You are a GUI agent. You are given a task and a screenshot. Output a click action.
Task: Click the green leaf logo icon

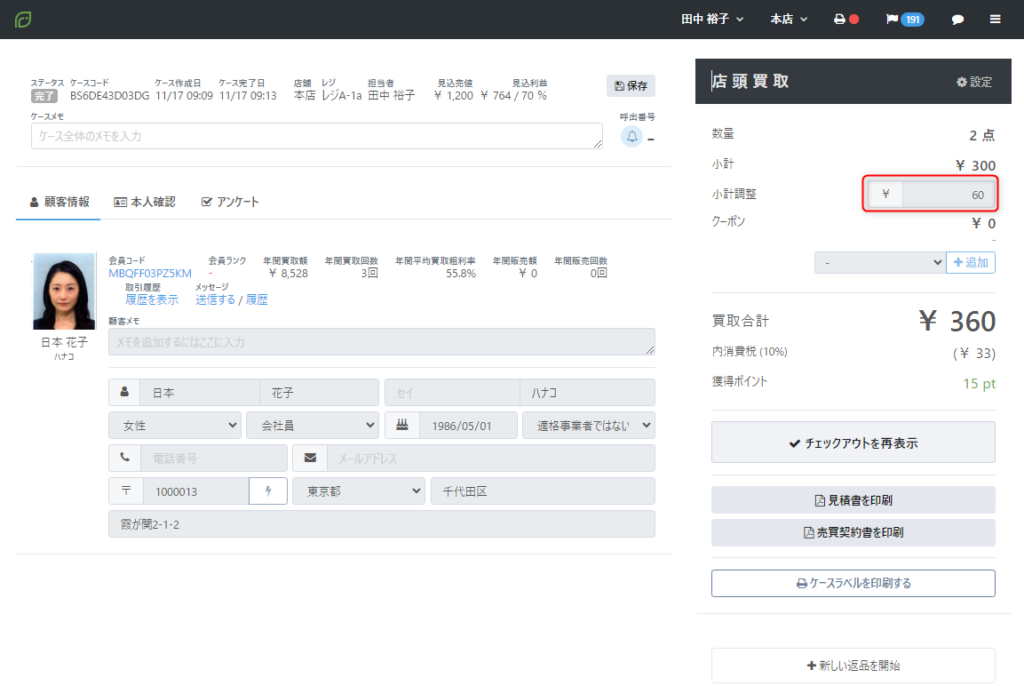pos(23,20)
